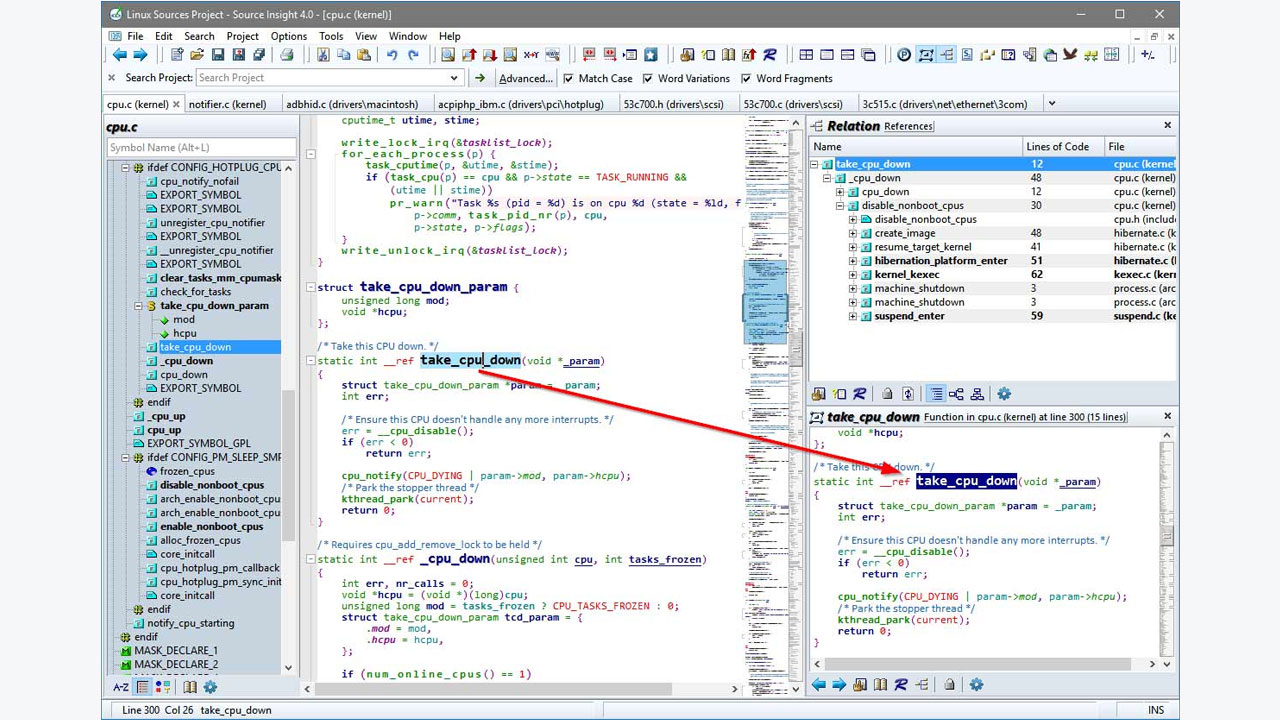Click the Go Back arrow in main toolbar
The image size is (1280, 720).
coord(120,55)
